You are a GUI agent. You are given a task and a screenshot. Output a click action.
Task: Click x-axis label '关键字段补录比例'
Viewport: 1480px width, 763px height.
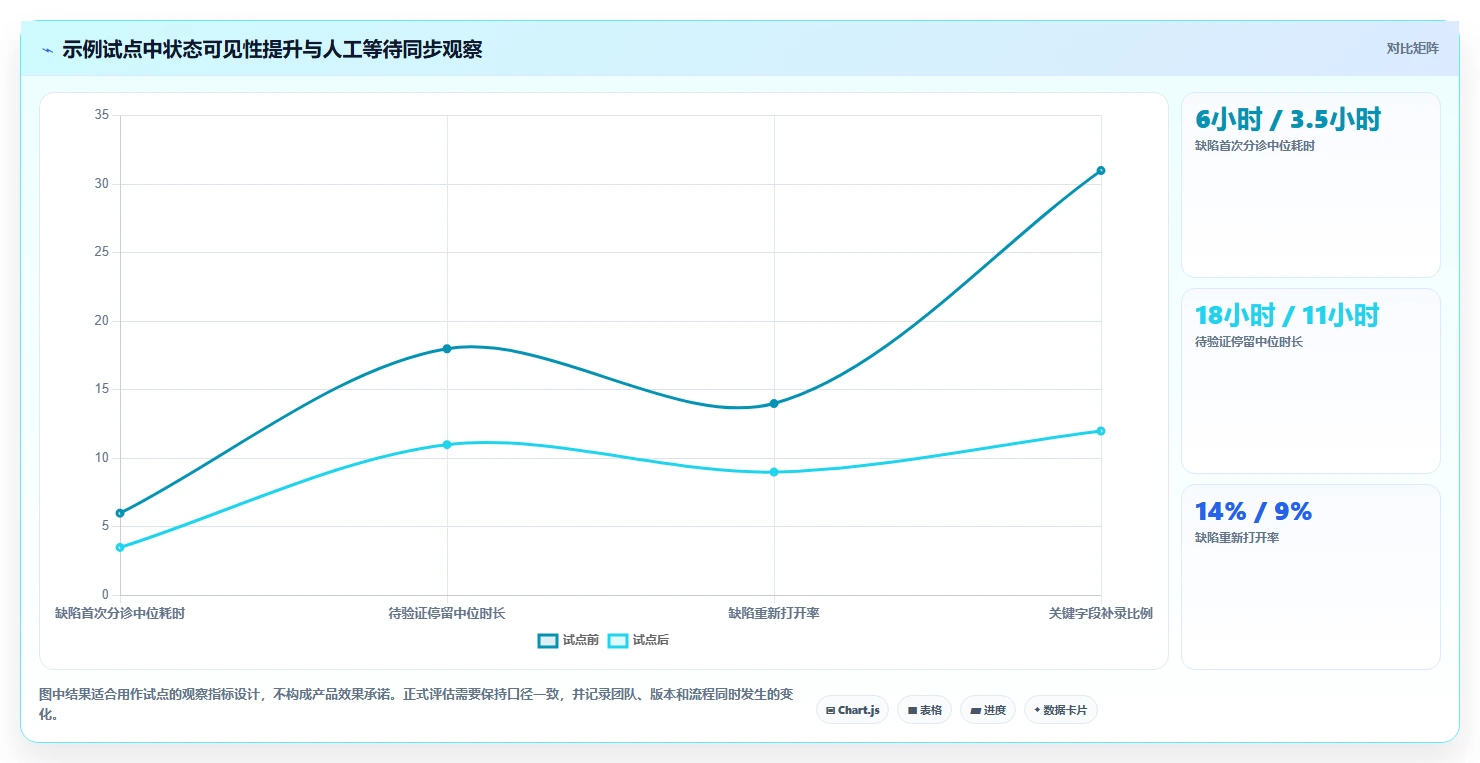click(x=1101, y=613)
